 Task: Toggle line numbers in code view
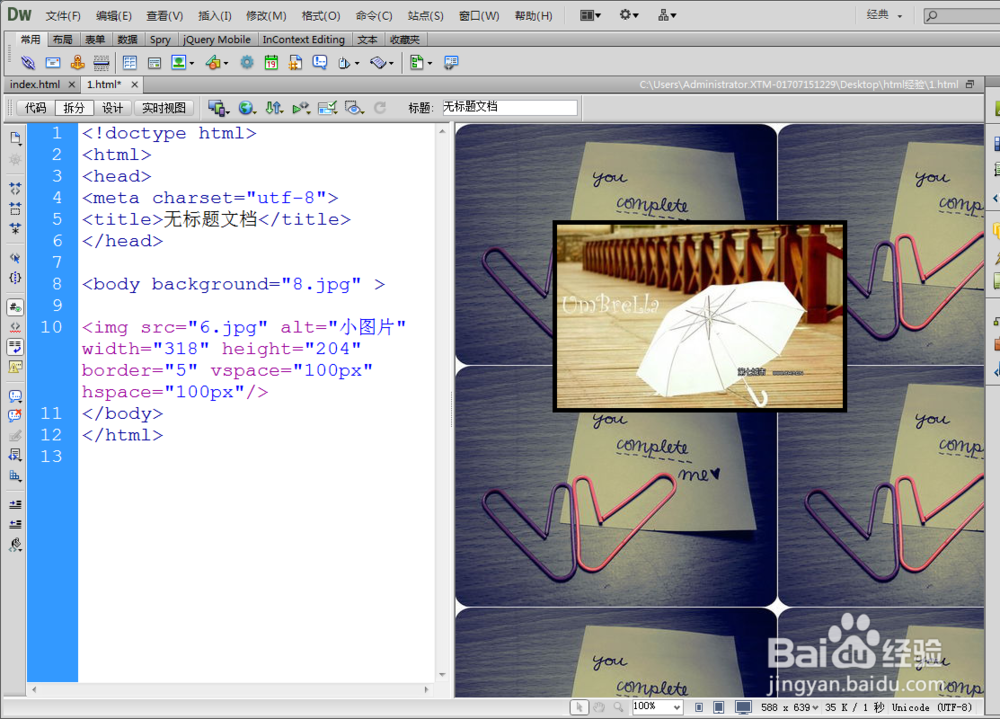(x=15, y=308)
